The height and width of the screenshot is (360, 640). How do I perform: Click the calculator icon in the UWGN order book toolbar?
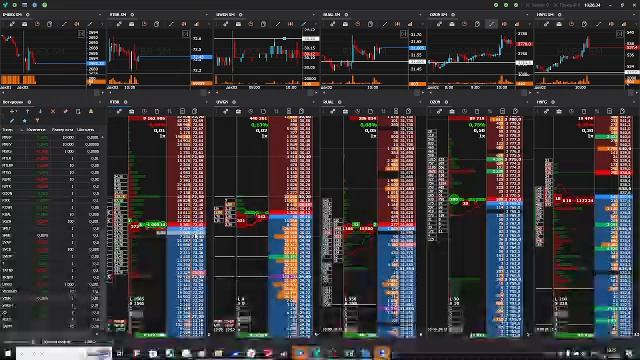[289, 111]
